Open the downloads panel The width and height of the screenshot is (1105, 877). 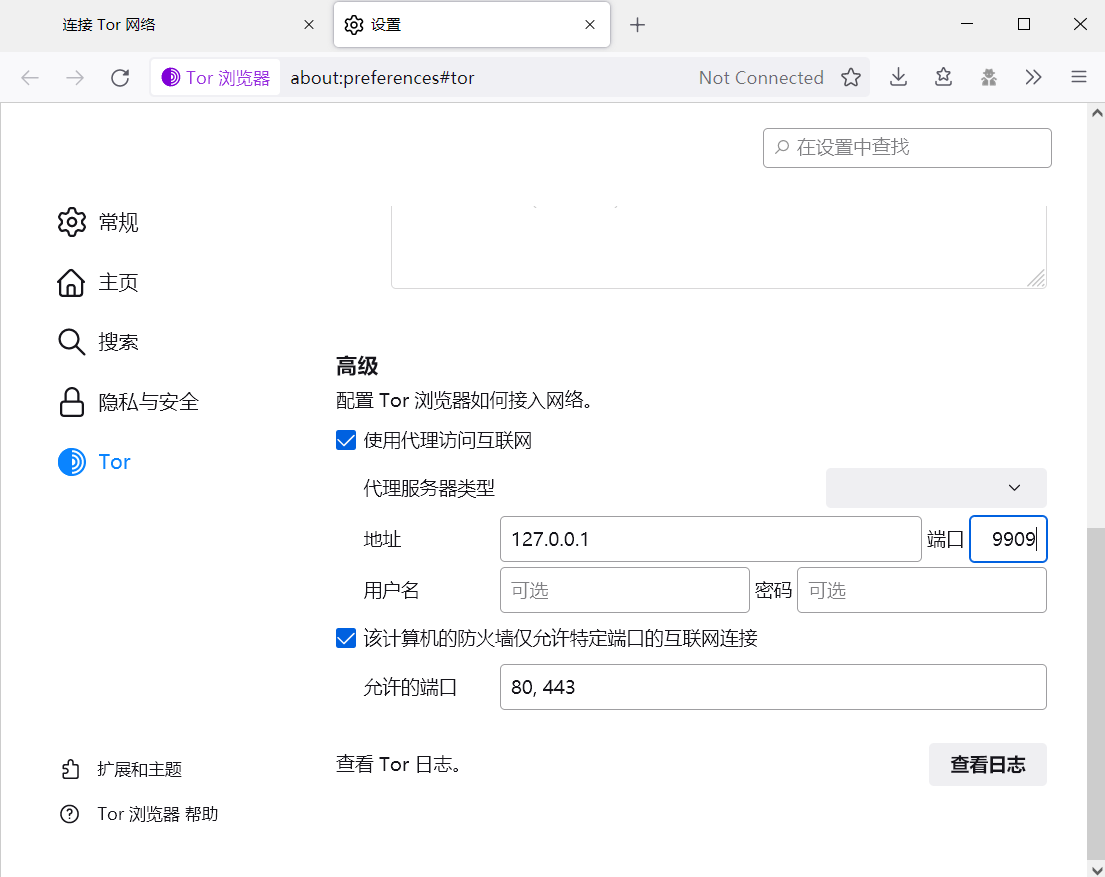click(898, 78)
